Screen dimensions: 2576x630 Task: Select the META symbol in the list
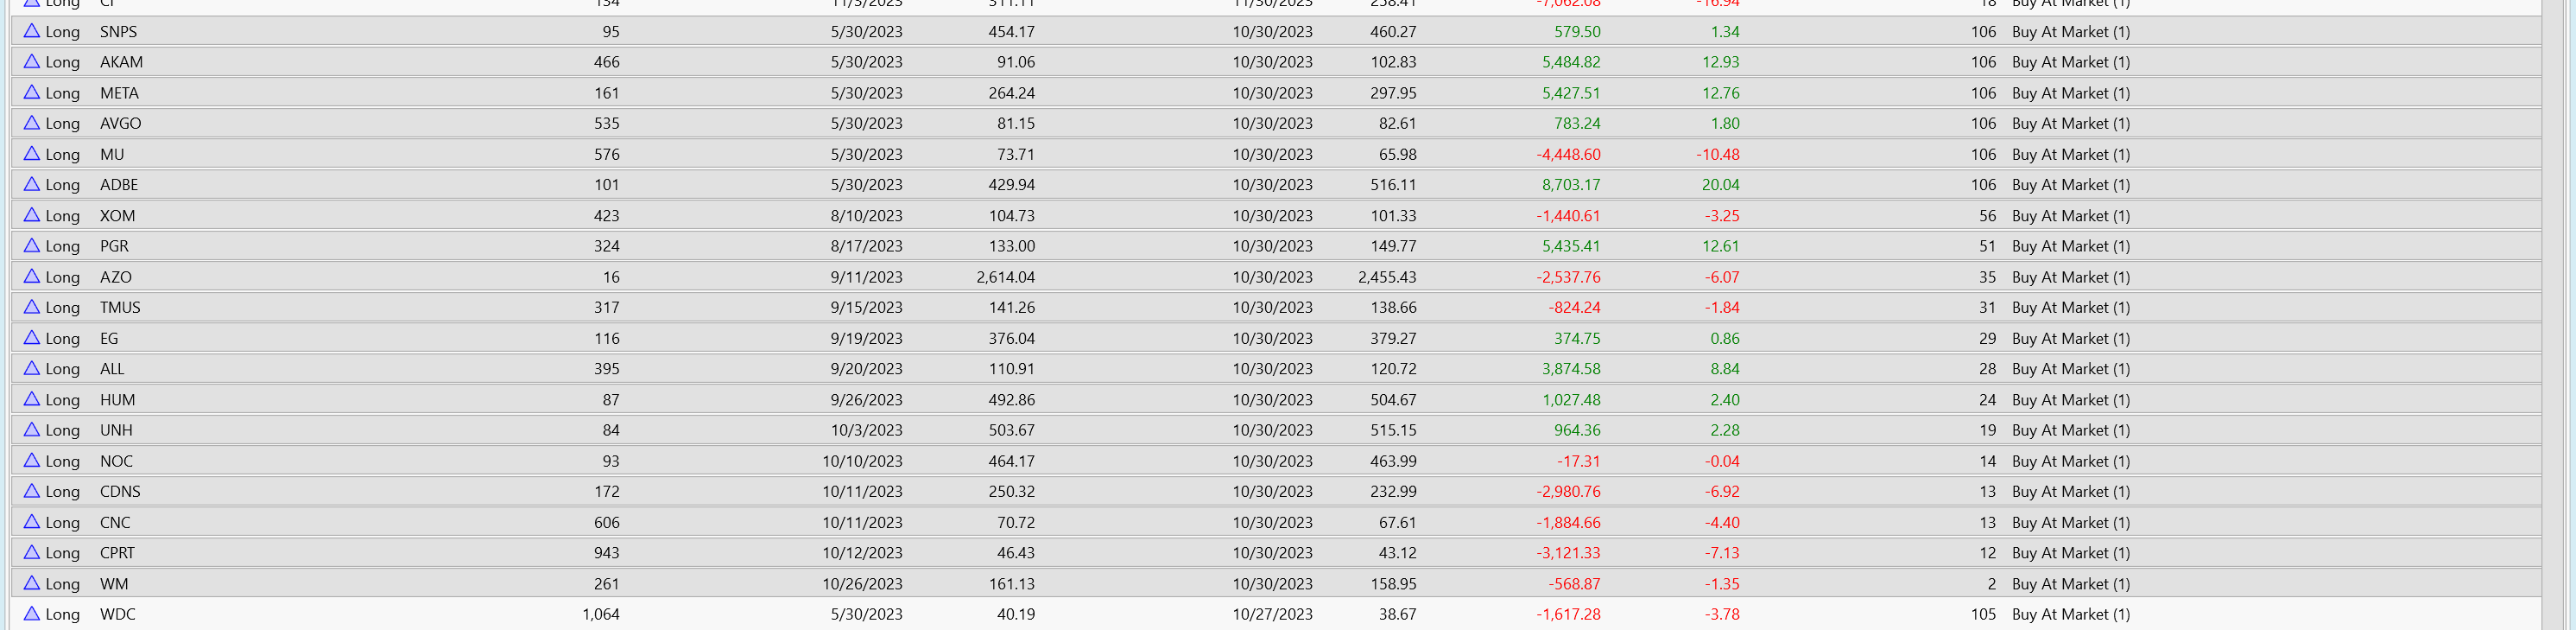pyautogui.click(x=119, y=93)
